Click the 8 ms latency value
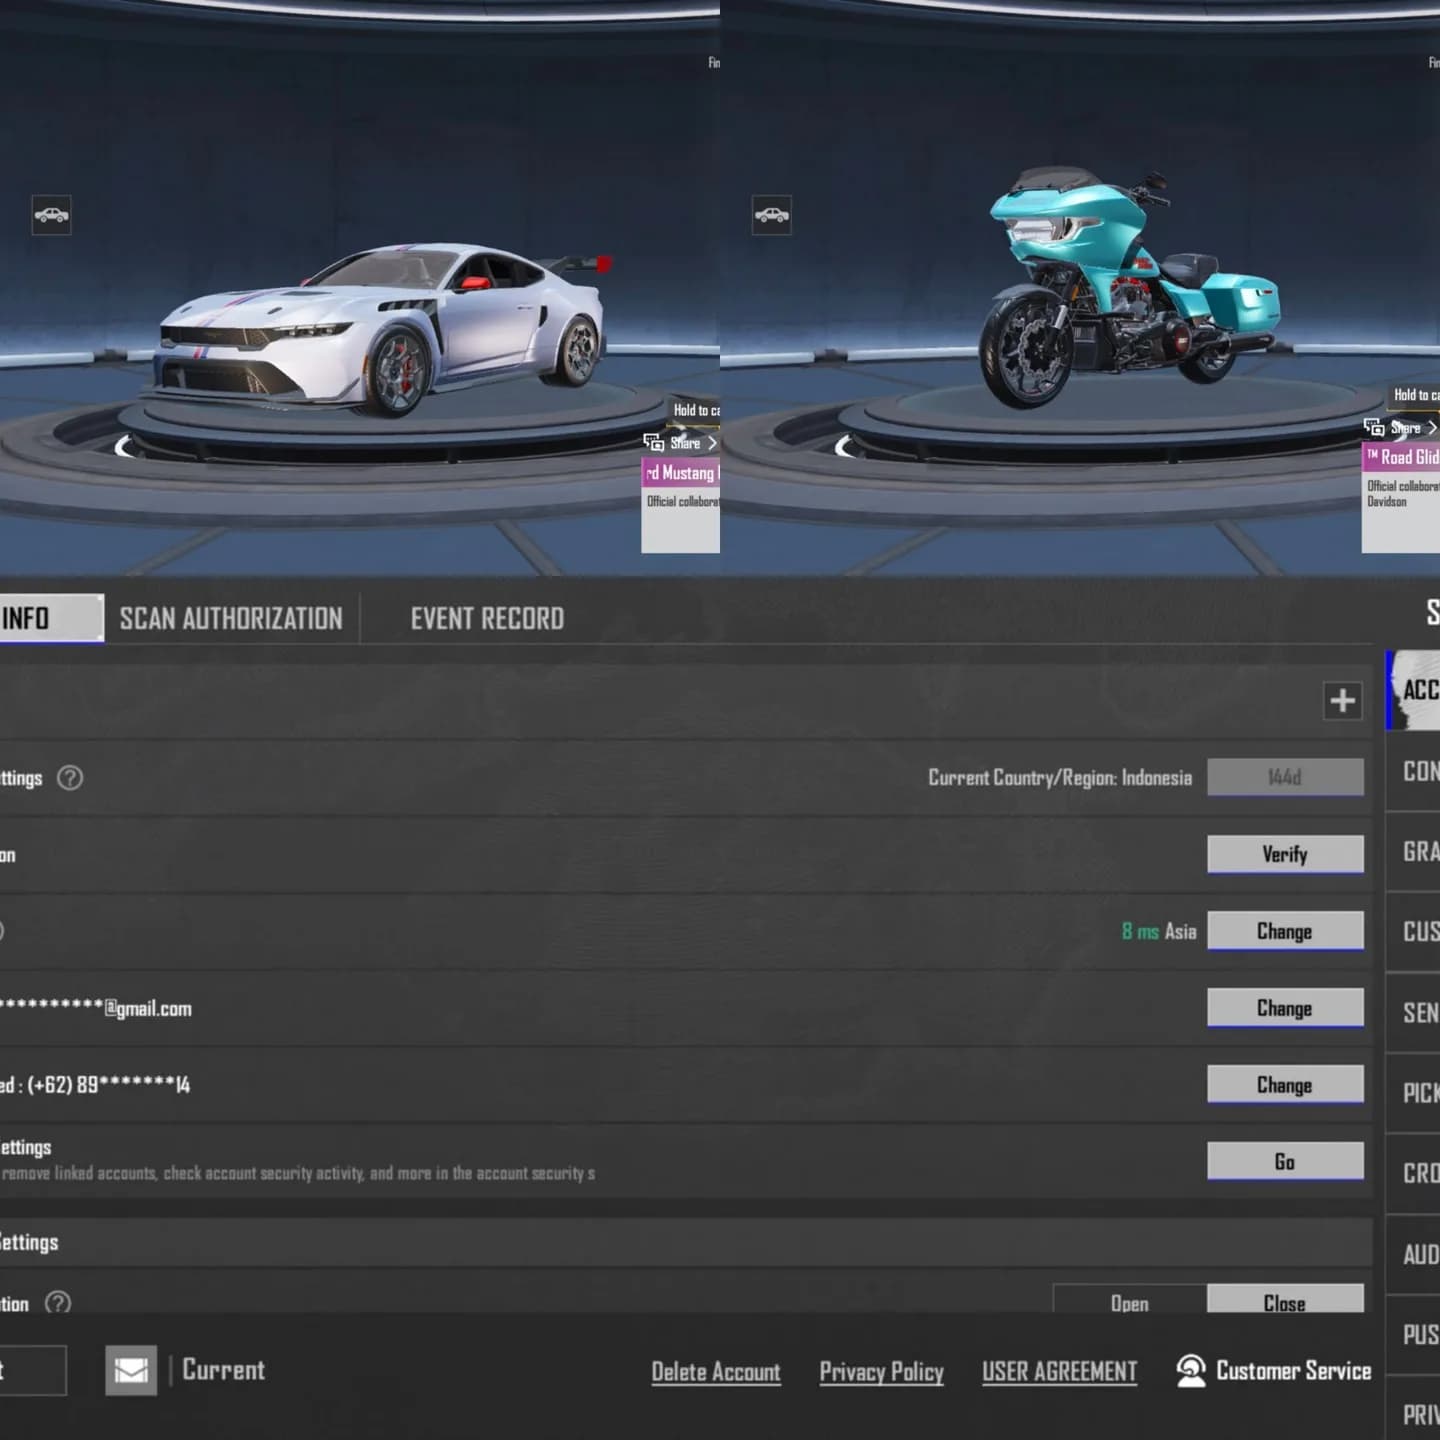 (x=1140, y=931)
